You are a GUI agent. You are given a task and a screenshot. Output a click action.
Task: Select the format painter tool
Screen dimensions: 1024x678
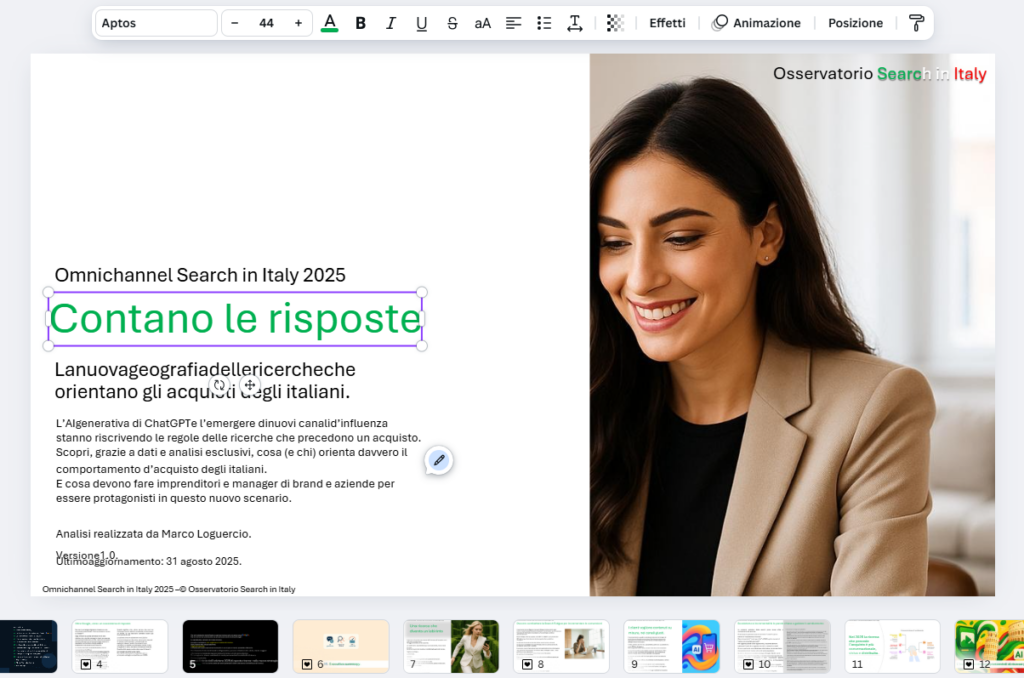point(916,23)
